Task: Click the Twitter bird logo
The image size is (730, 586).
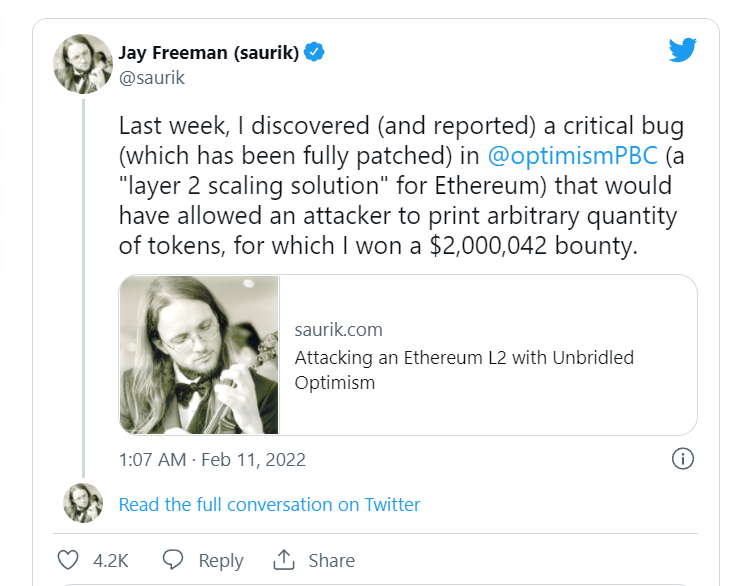Action: pyautogui.click(x=683, y=51)
